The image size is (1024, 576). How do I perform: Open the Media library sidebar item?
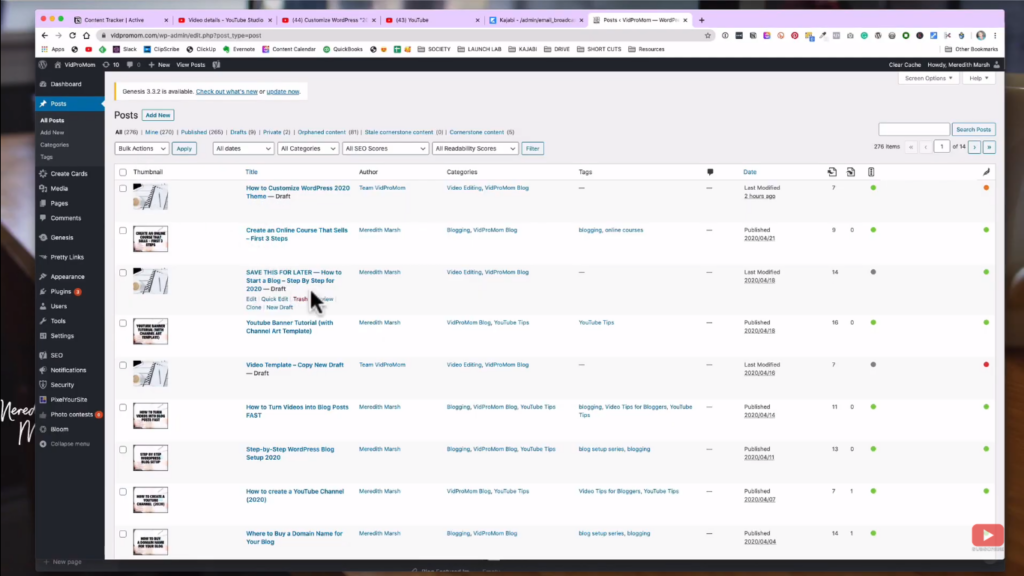(59, 188)
